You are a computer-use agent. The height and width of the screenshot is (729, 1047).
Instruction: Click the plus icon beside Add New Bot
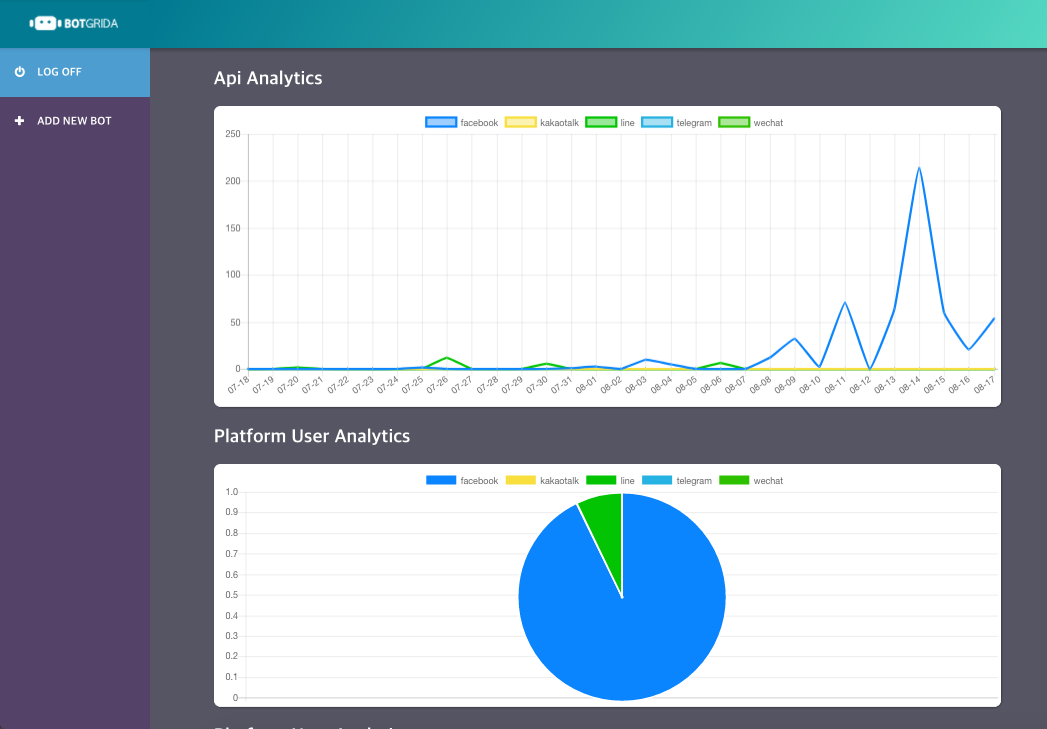19,121
